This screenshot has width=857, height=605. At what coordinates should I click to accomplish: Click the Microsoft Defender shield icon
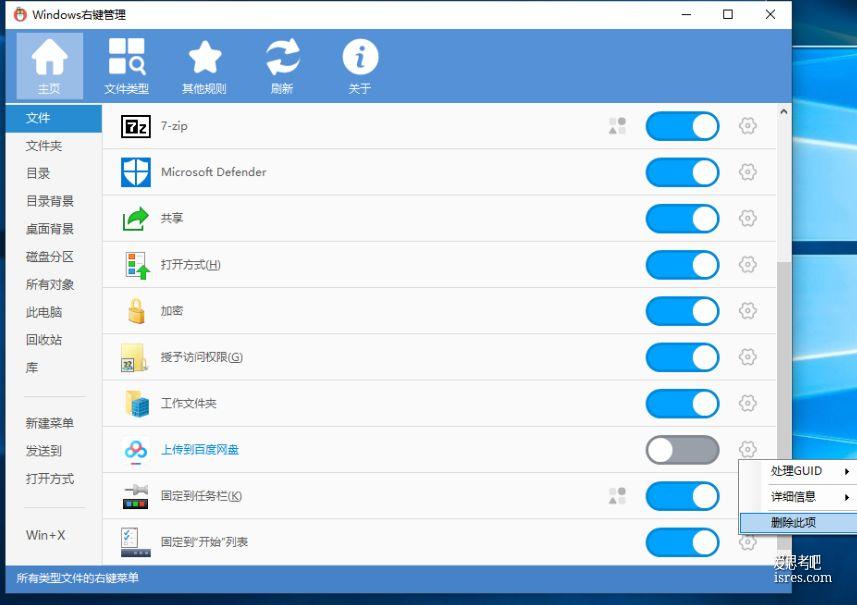(136, 172)
